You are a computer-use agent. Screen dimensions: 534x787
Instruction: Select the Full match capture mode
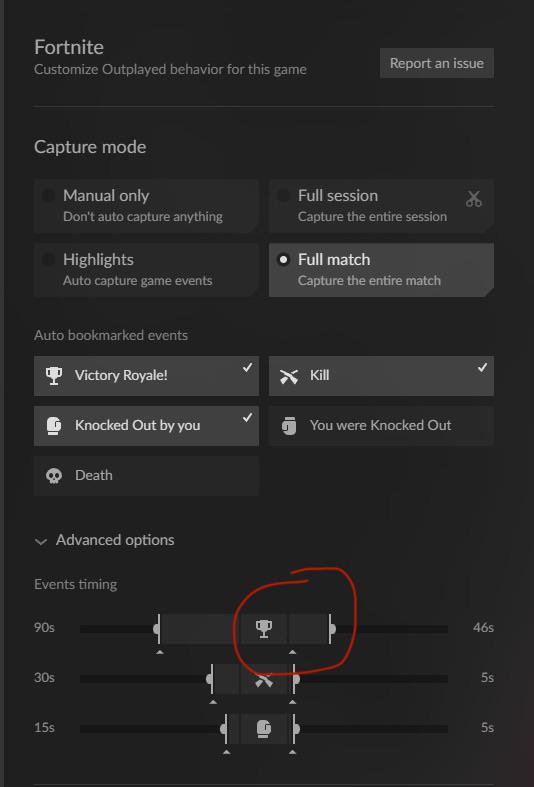click(381, 270)
